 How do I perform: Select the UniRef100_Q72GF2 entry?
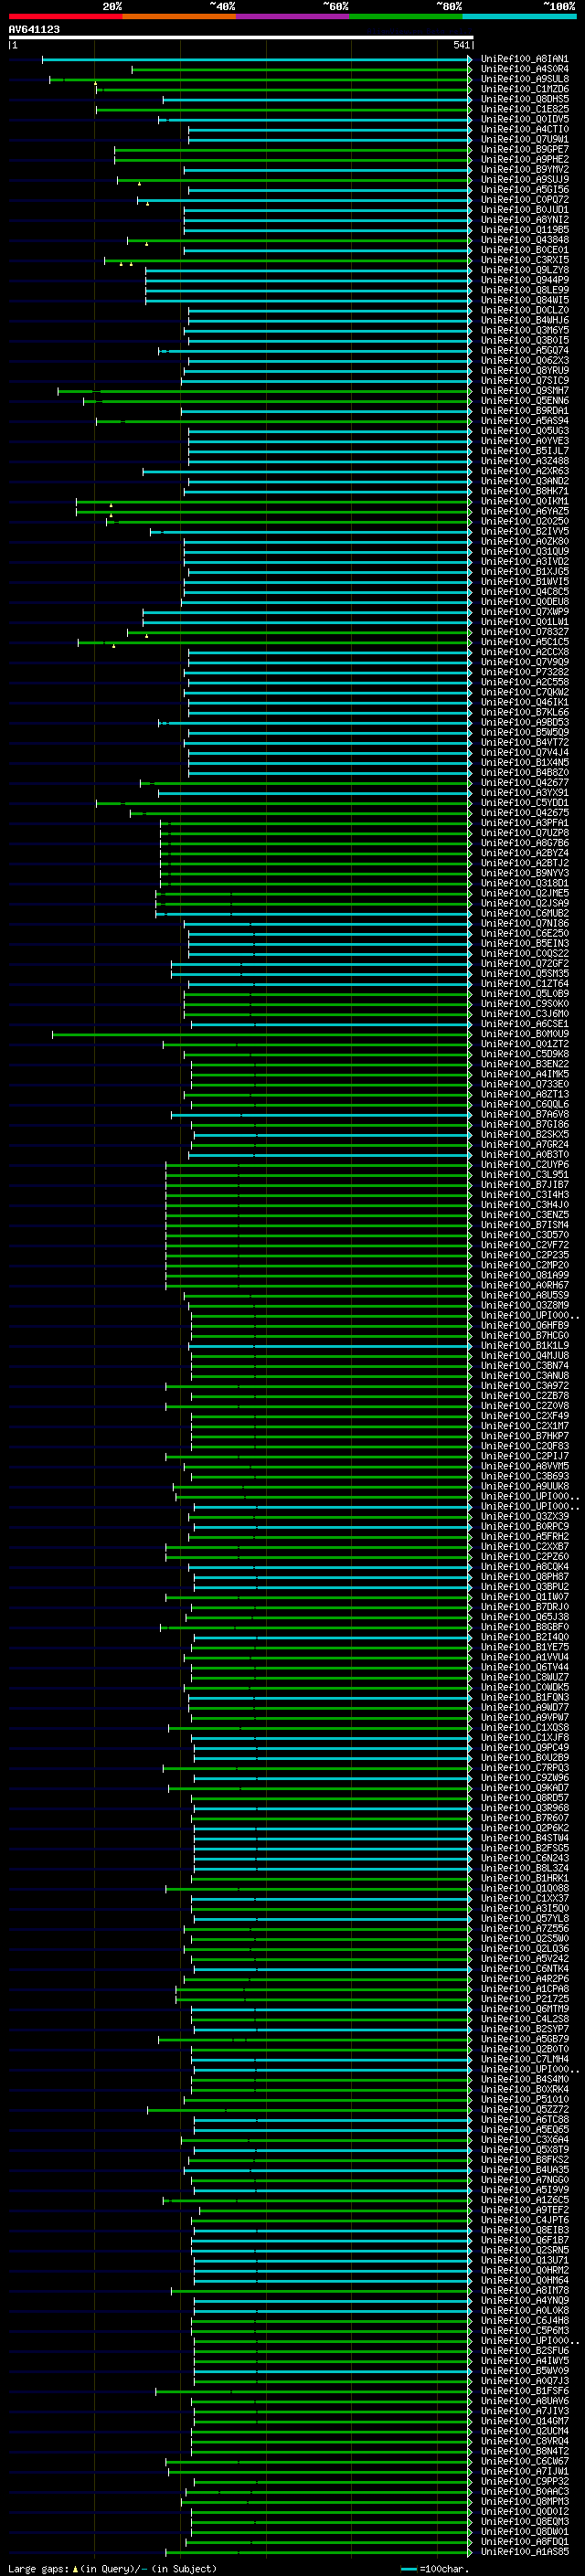click(x=525, y=963)
